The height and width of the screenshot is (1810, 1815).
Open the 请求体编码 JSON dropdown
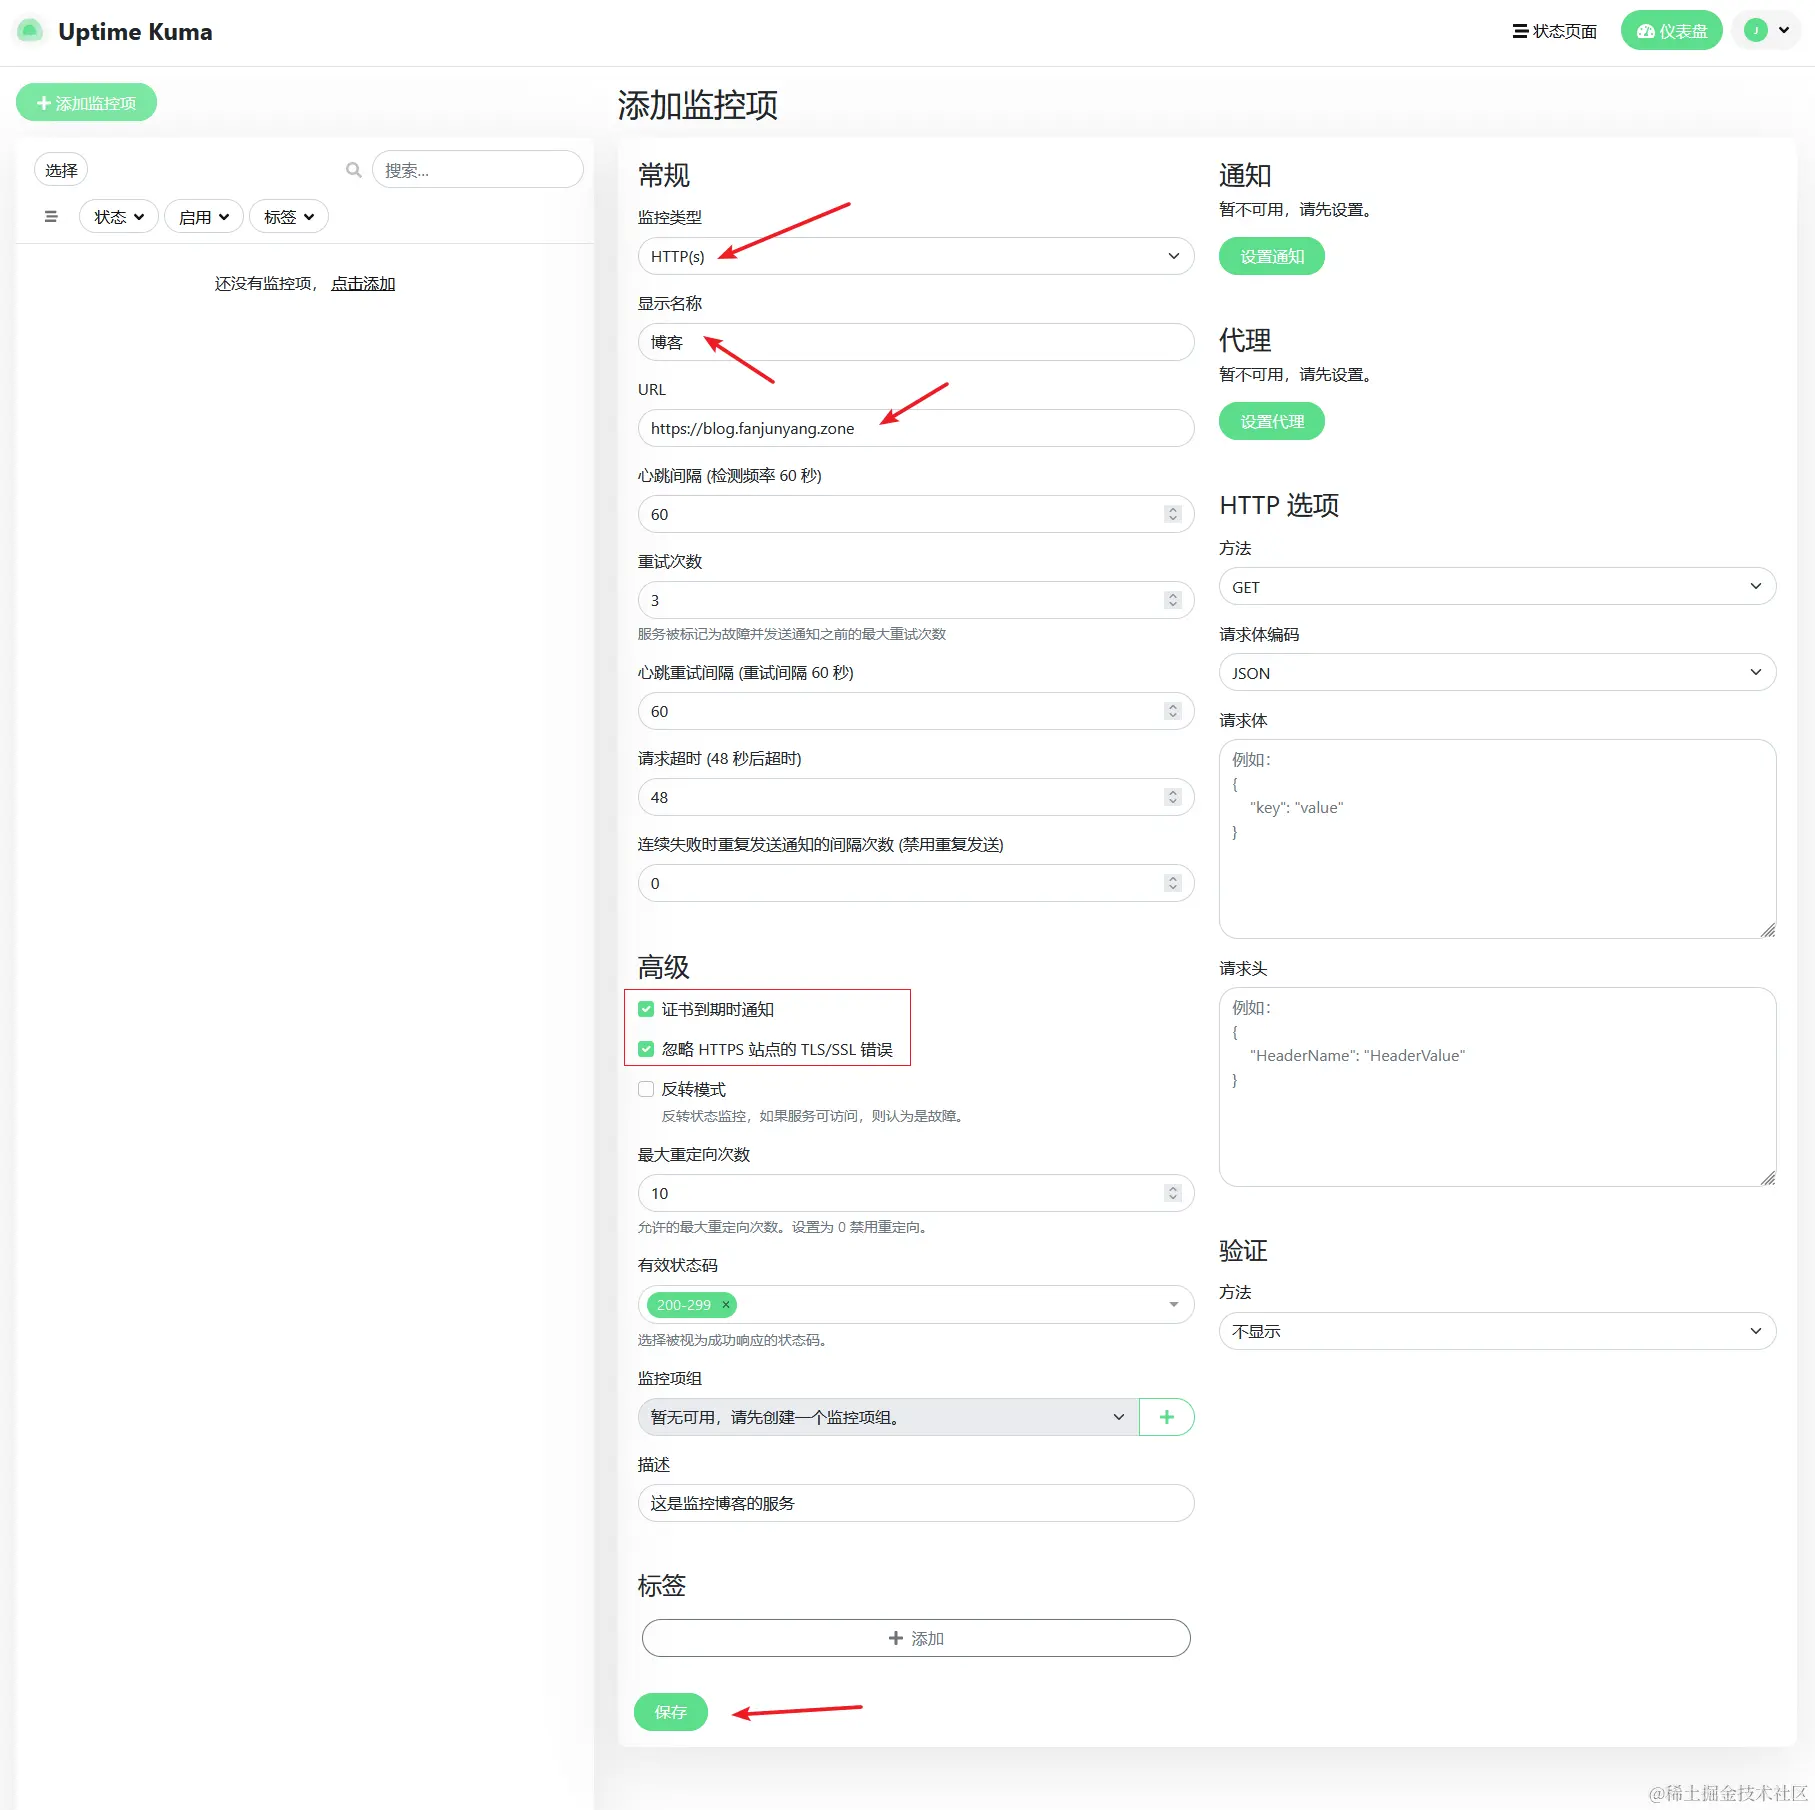point(1497,673)
